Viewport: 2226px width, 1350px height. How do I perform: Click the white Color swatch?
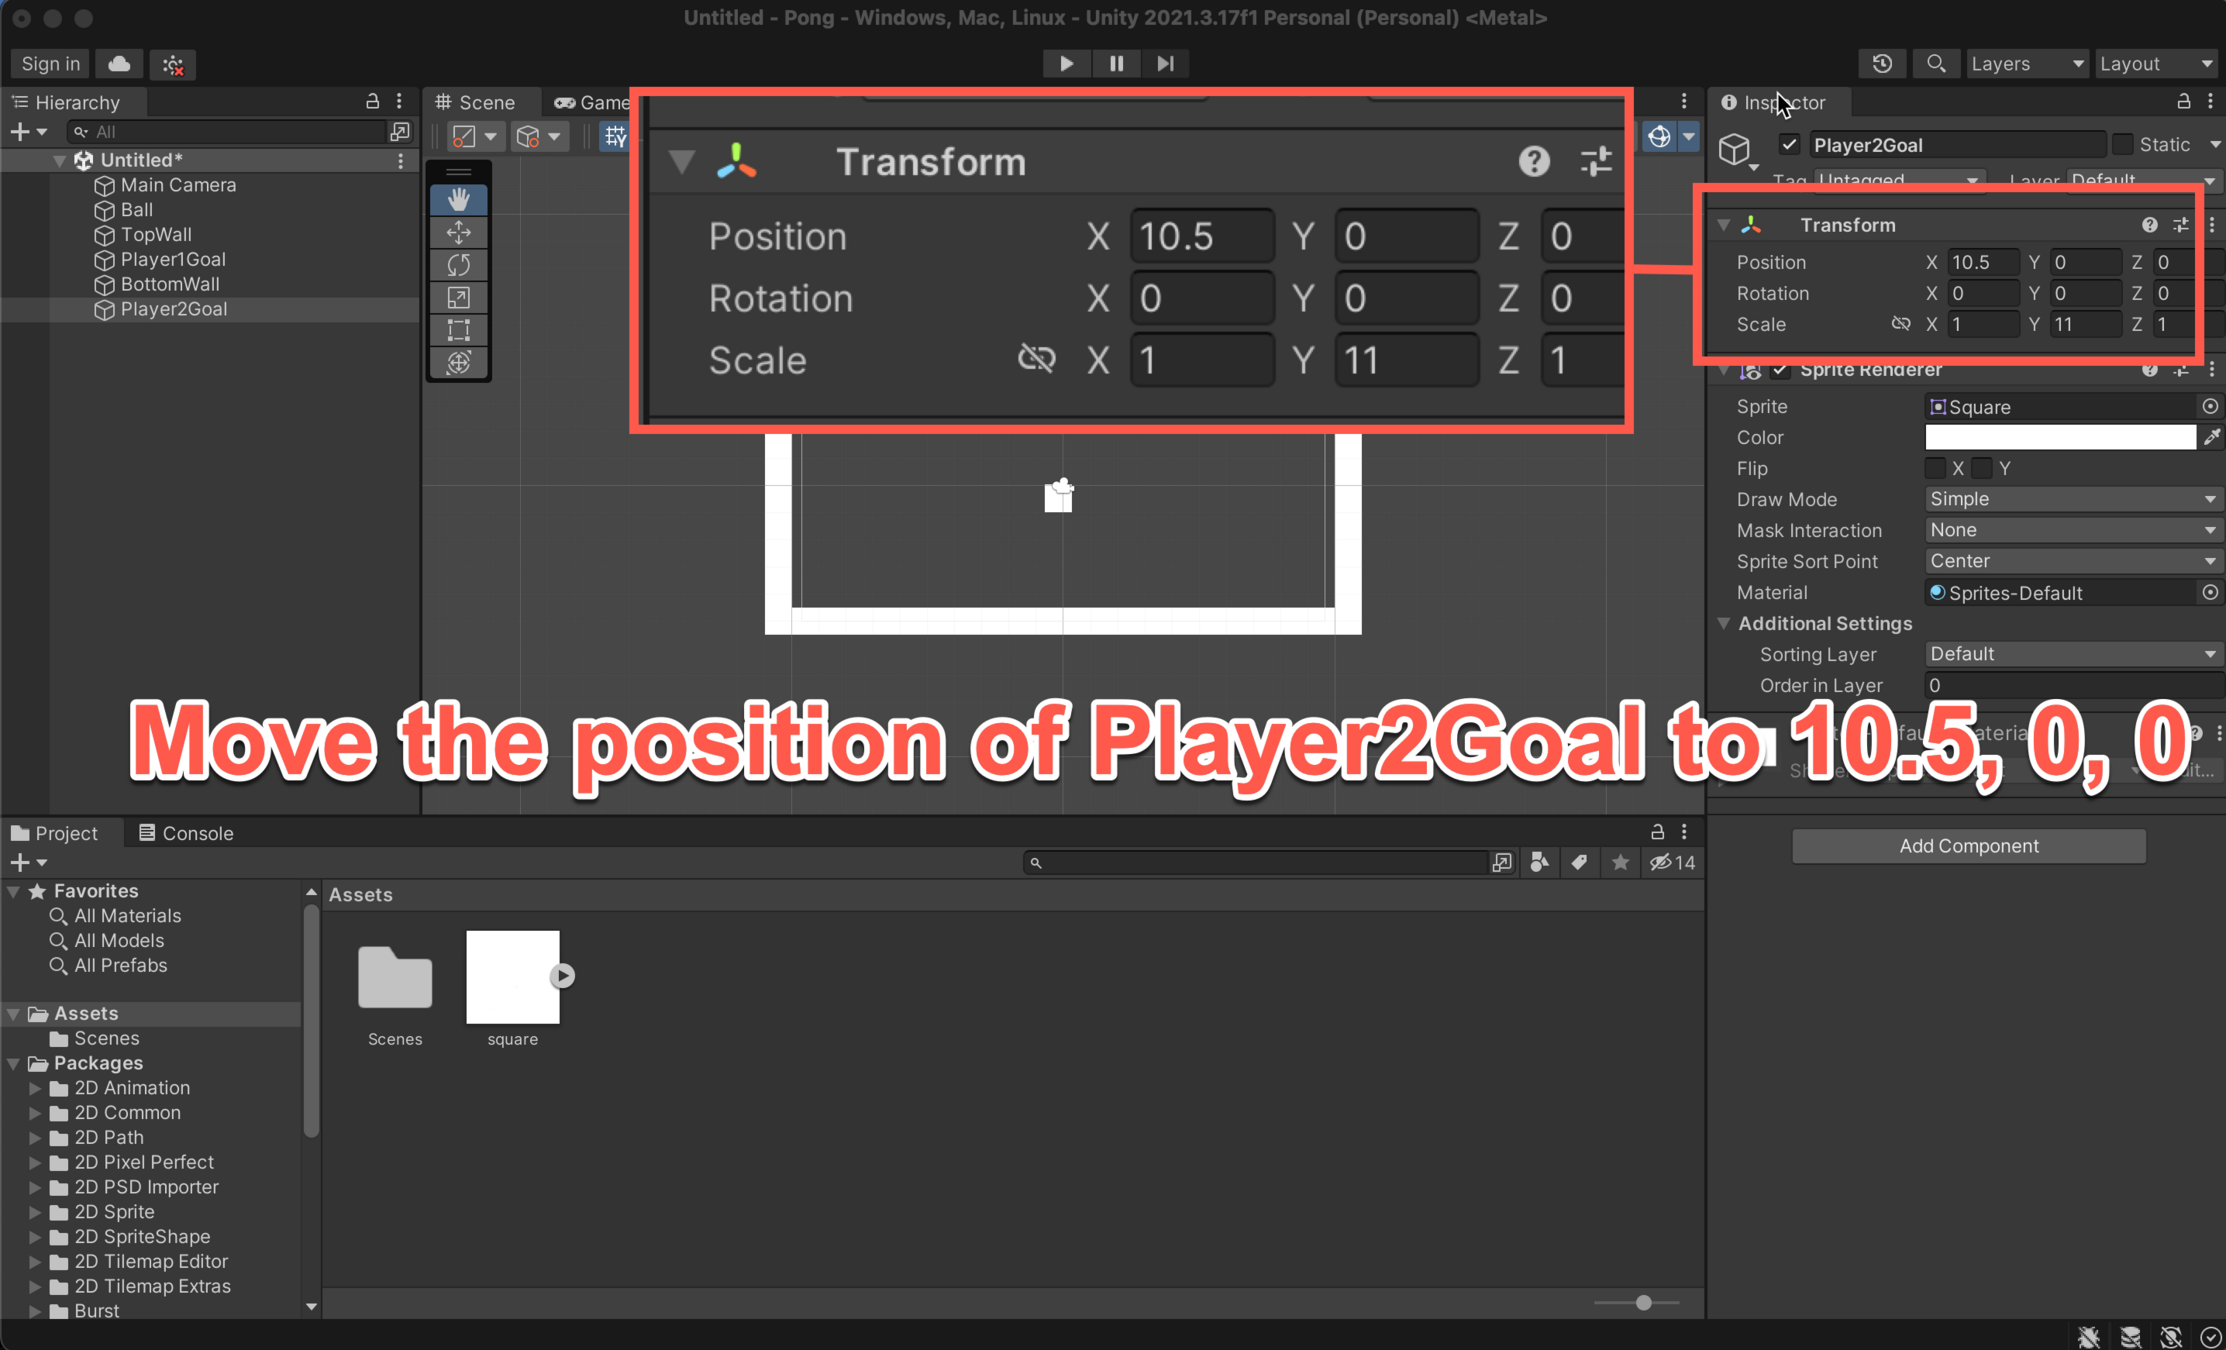coord(2059,437)
